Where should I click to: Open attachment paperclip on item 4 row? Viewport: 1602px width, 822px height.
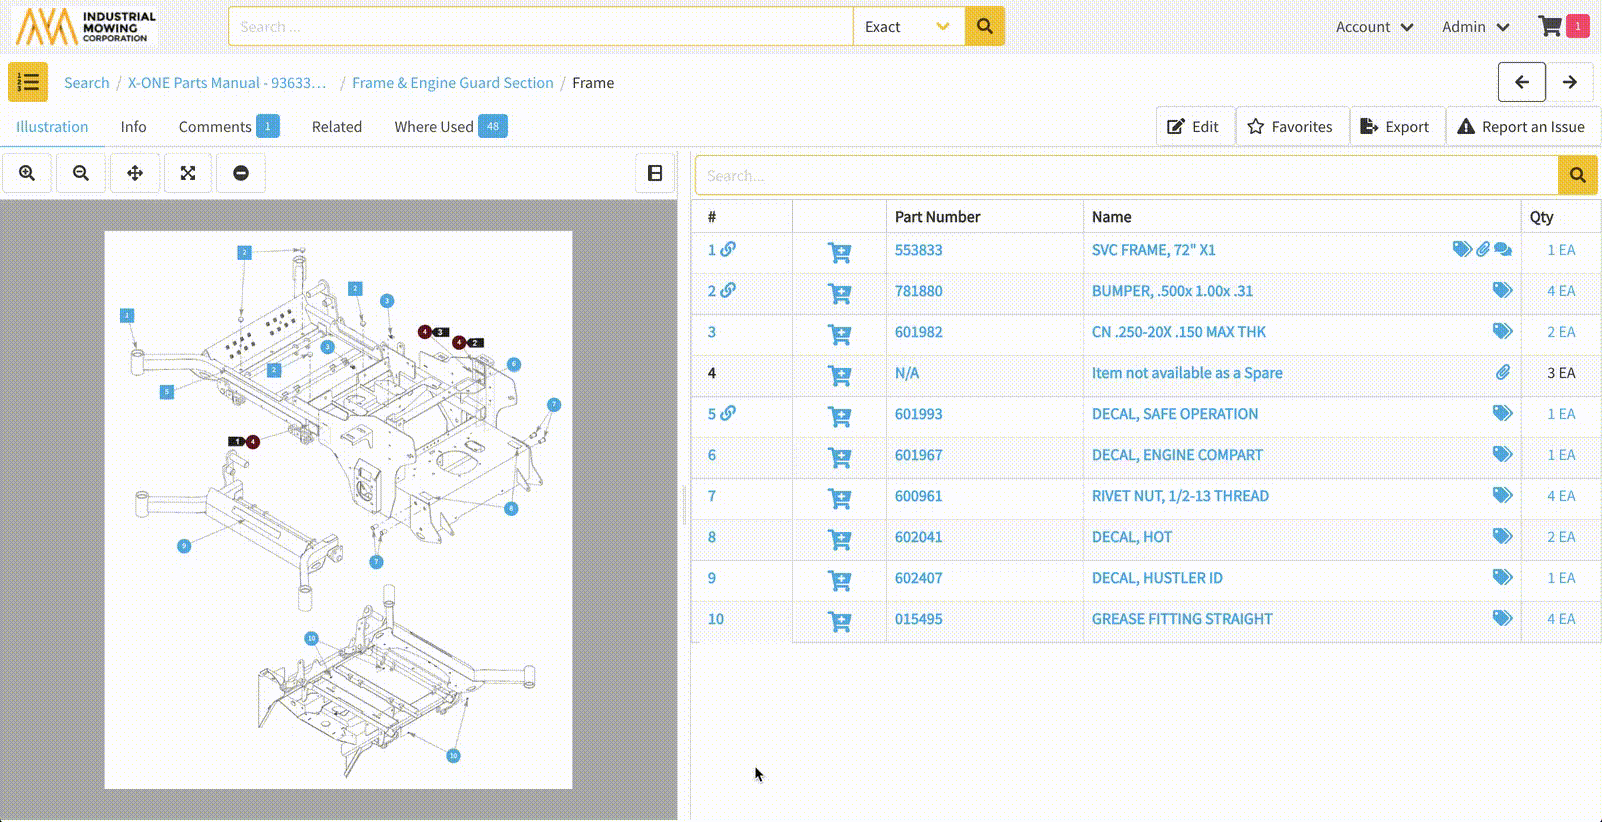[1502, 373]
